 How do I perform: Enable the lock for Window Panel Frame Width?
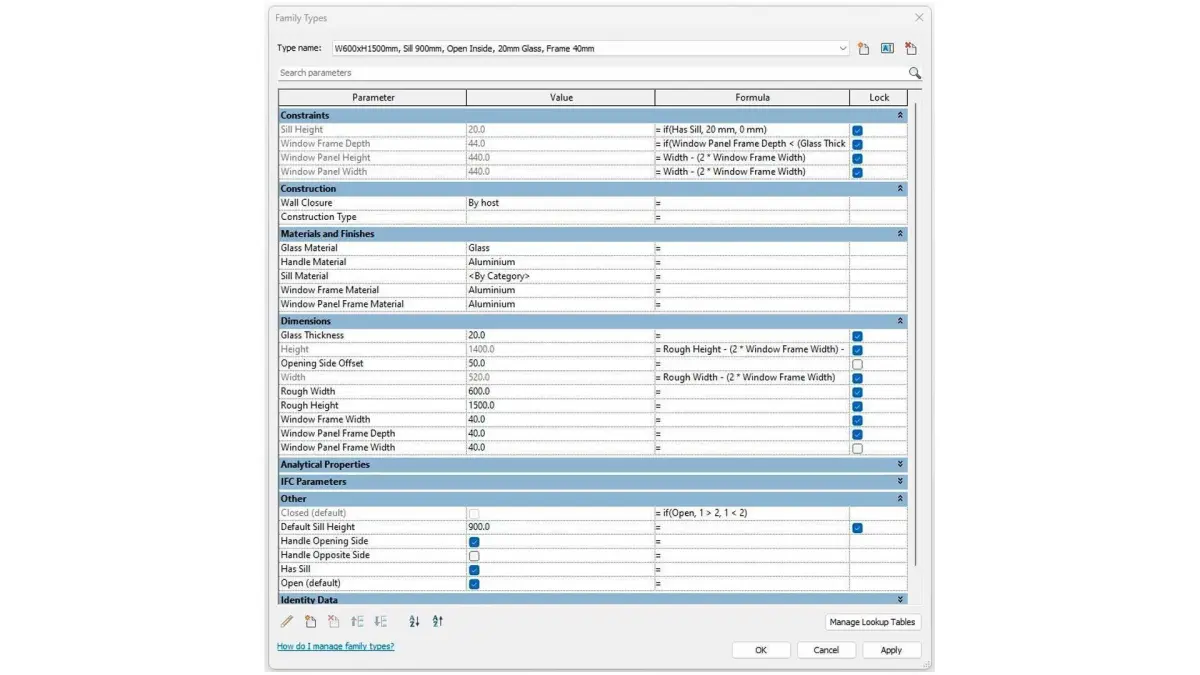tap(857, 448)
